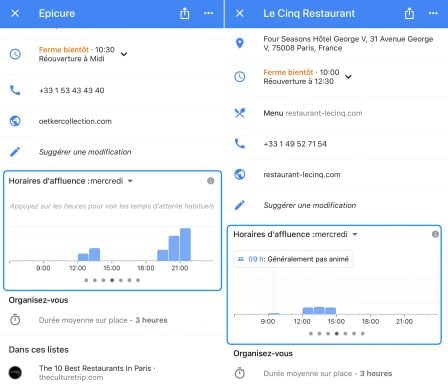
Task: Open day dropdown in Epicure Horaires d'affluence
Action: (x=130, y=181)
